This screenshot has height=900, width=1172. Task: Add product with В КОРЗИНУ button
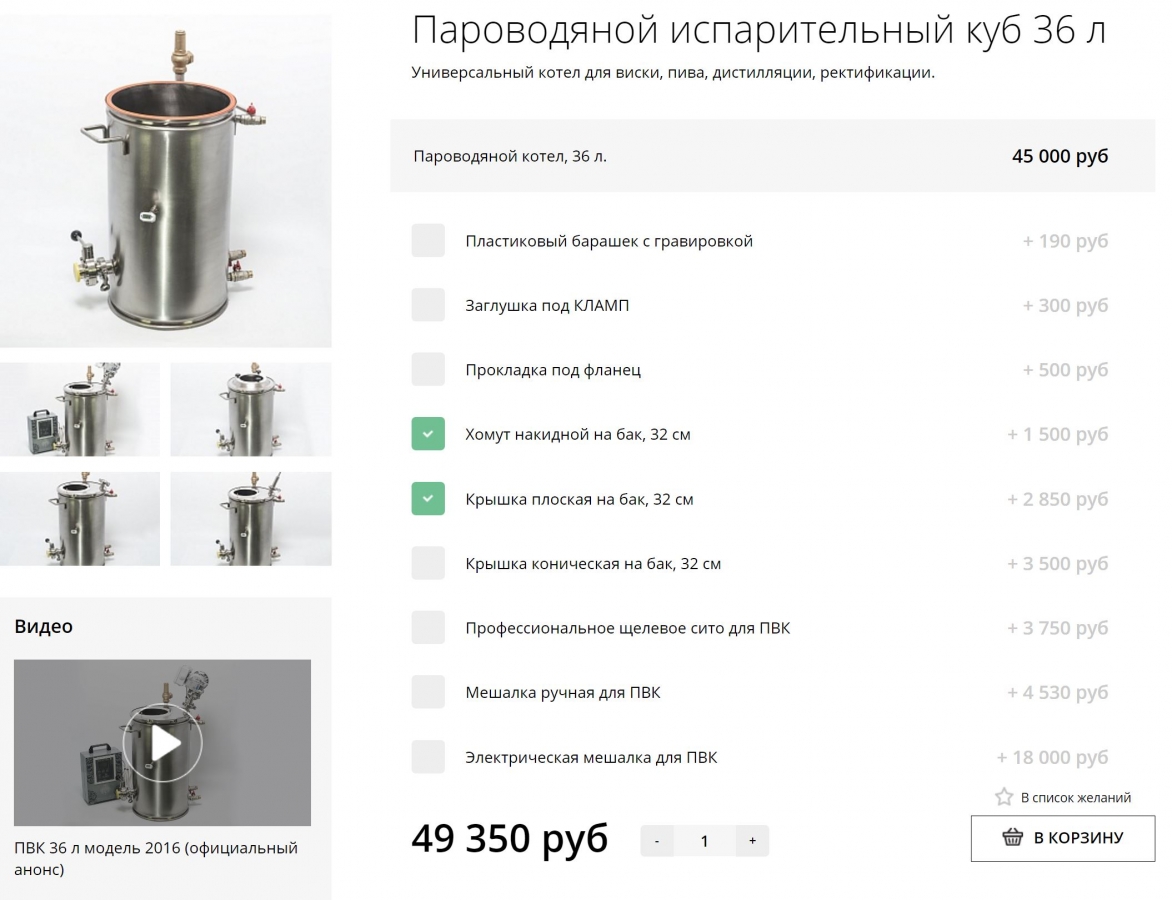pyautogui.click(x=1062, y=838)
